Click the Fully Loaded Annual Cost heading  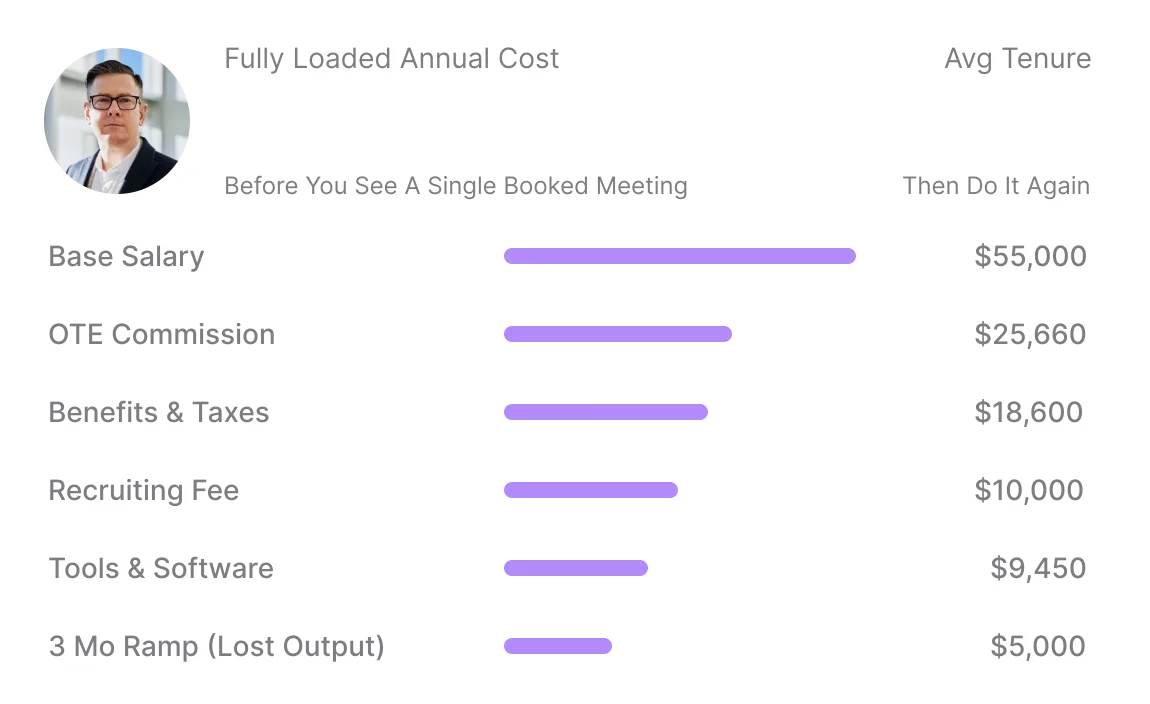click(391, 59)
